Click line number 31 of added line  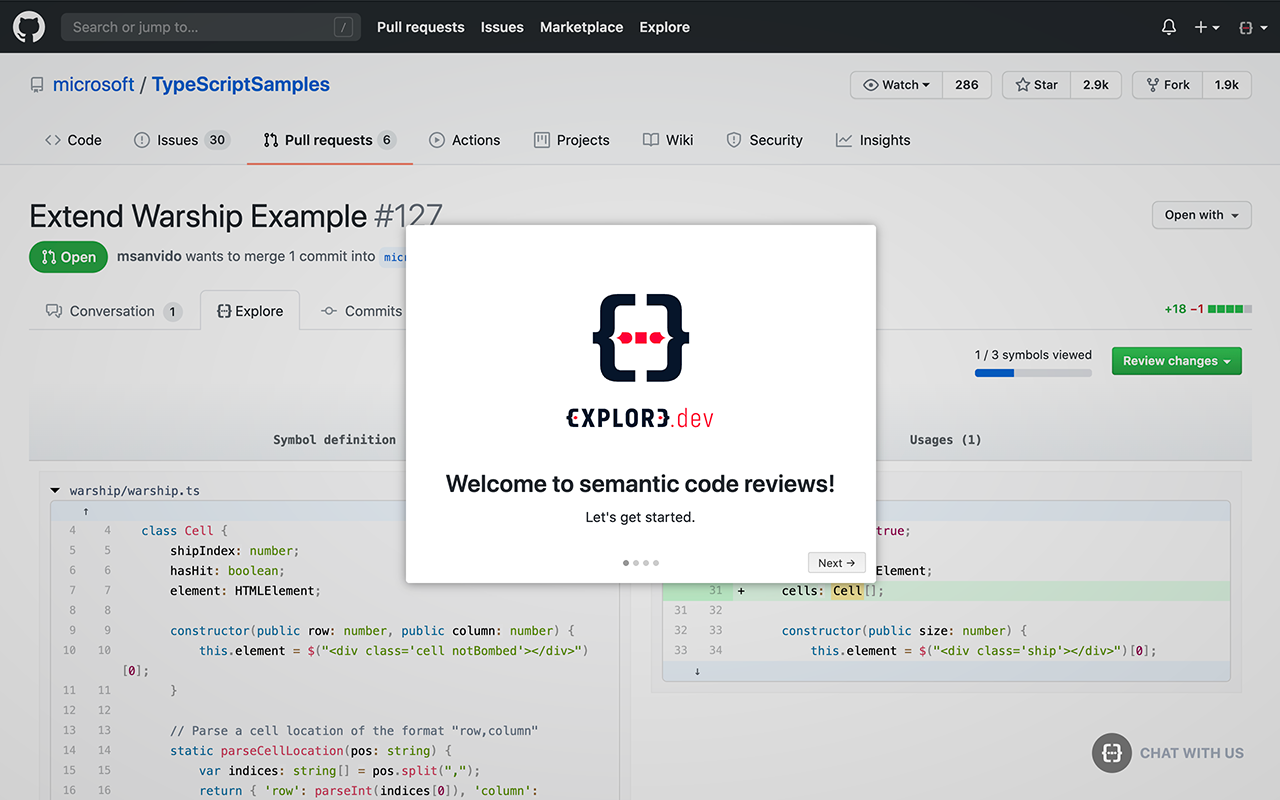point(715,591)
